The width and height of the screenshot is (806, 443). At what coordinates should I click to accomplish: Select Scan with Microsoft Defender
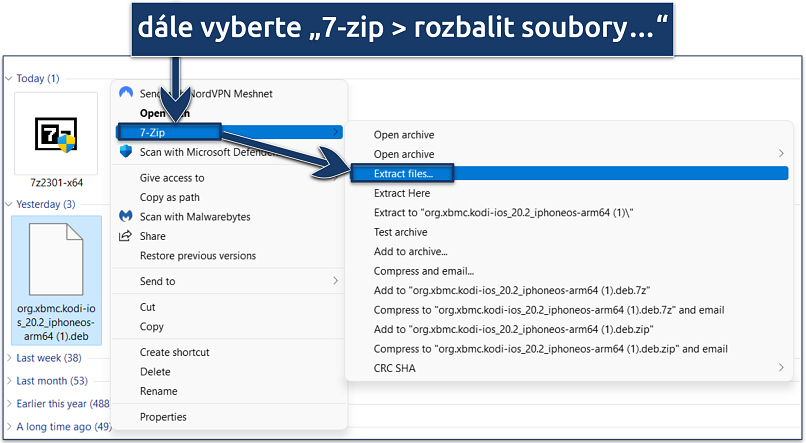(207, 152)
